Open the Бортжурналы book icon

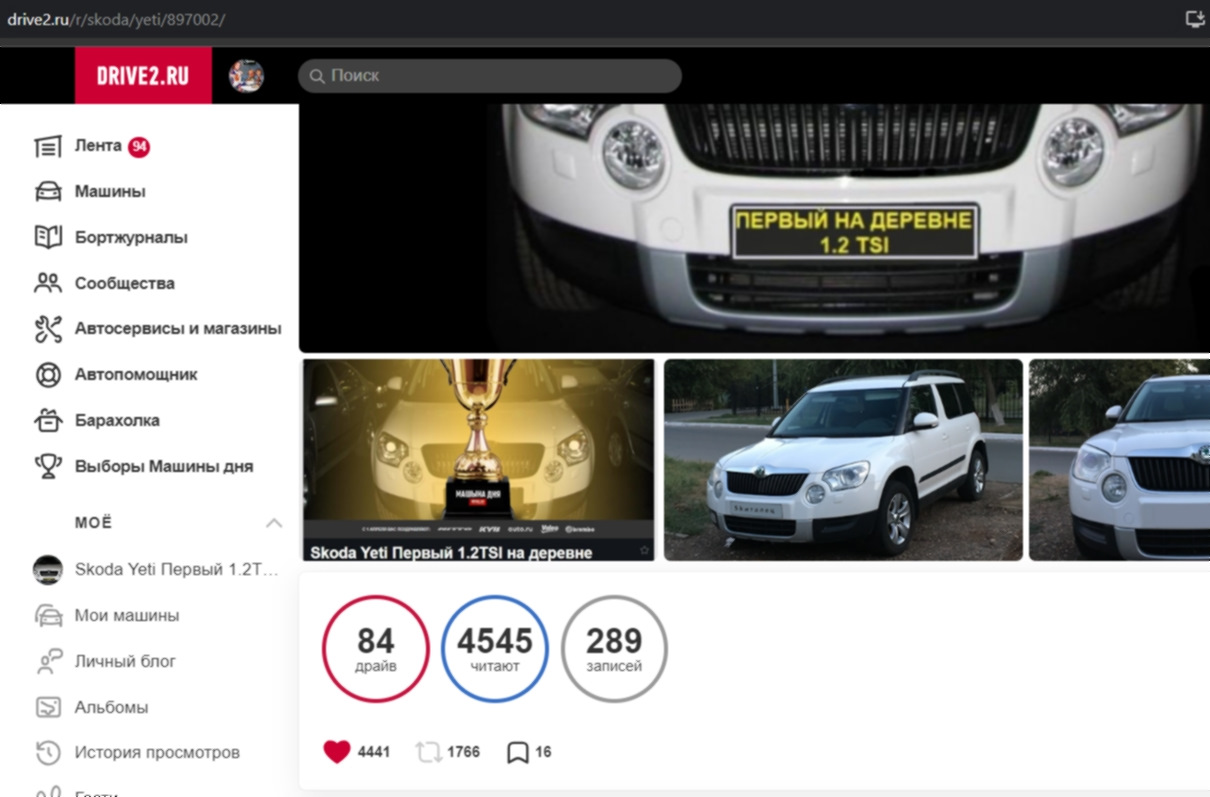pyautogui.click(x=48, y=238)
